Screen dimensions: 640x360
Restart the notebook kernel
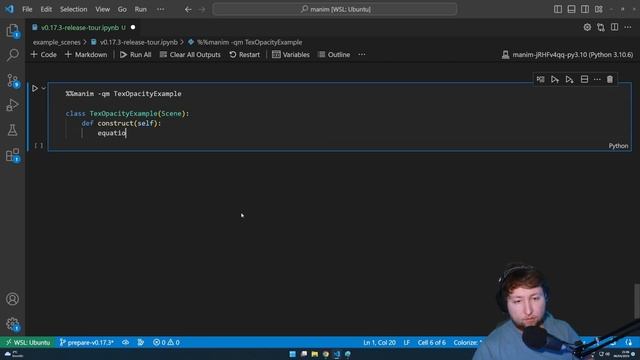coord(244,54)
